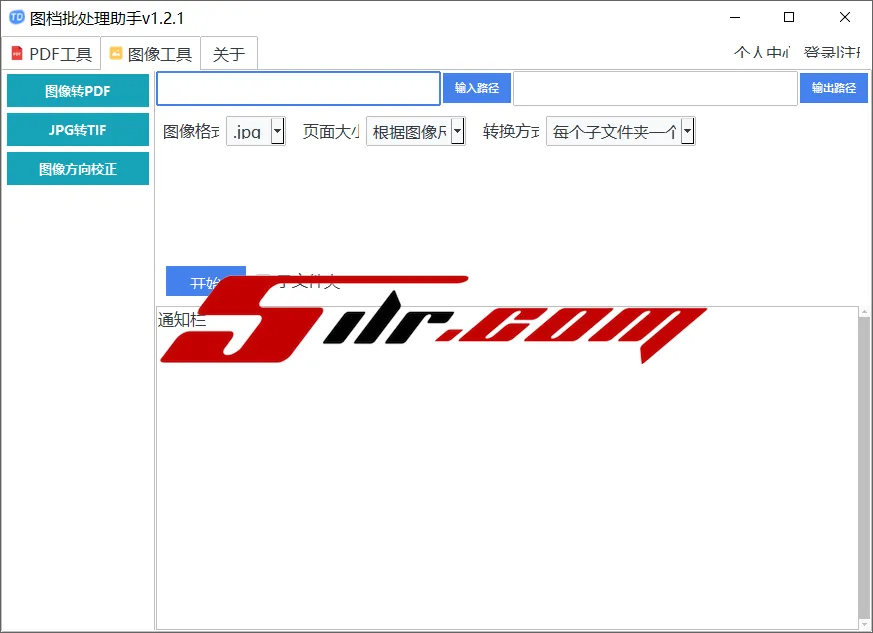Select the JPG转TIF function
This screenshot has width=873, height=633.
[x=78, y=130]
